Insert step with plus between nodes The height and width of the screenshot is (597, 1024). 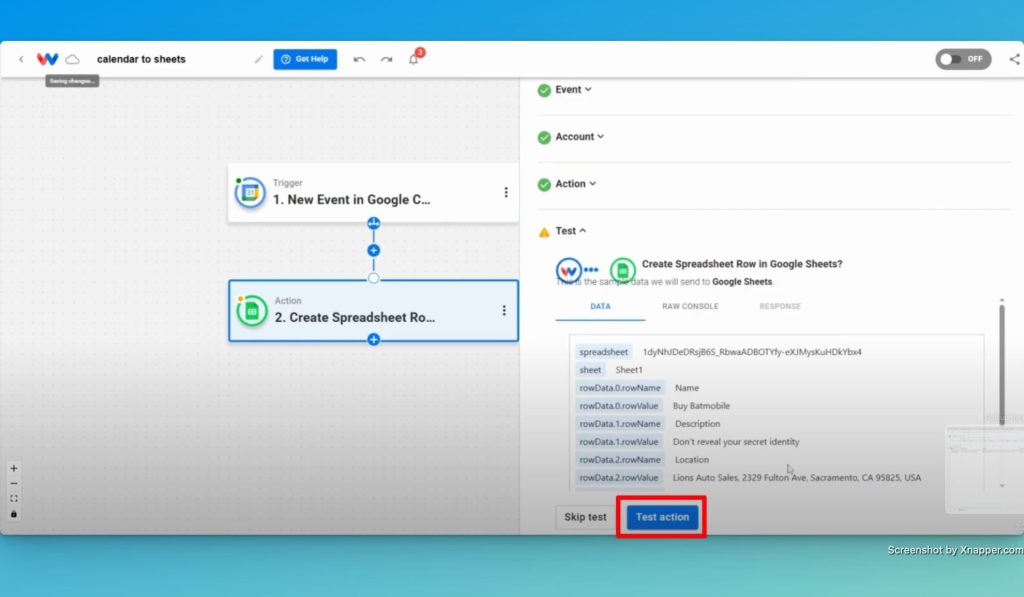(374, 250)
